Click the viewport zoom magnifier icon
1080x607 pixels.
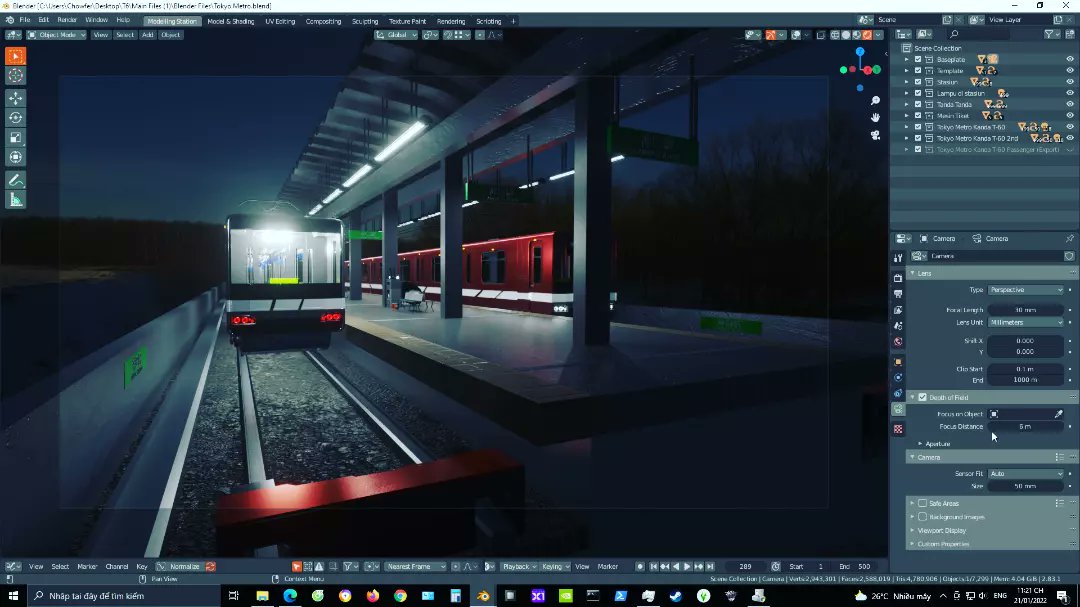(x=875, y=101)
